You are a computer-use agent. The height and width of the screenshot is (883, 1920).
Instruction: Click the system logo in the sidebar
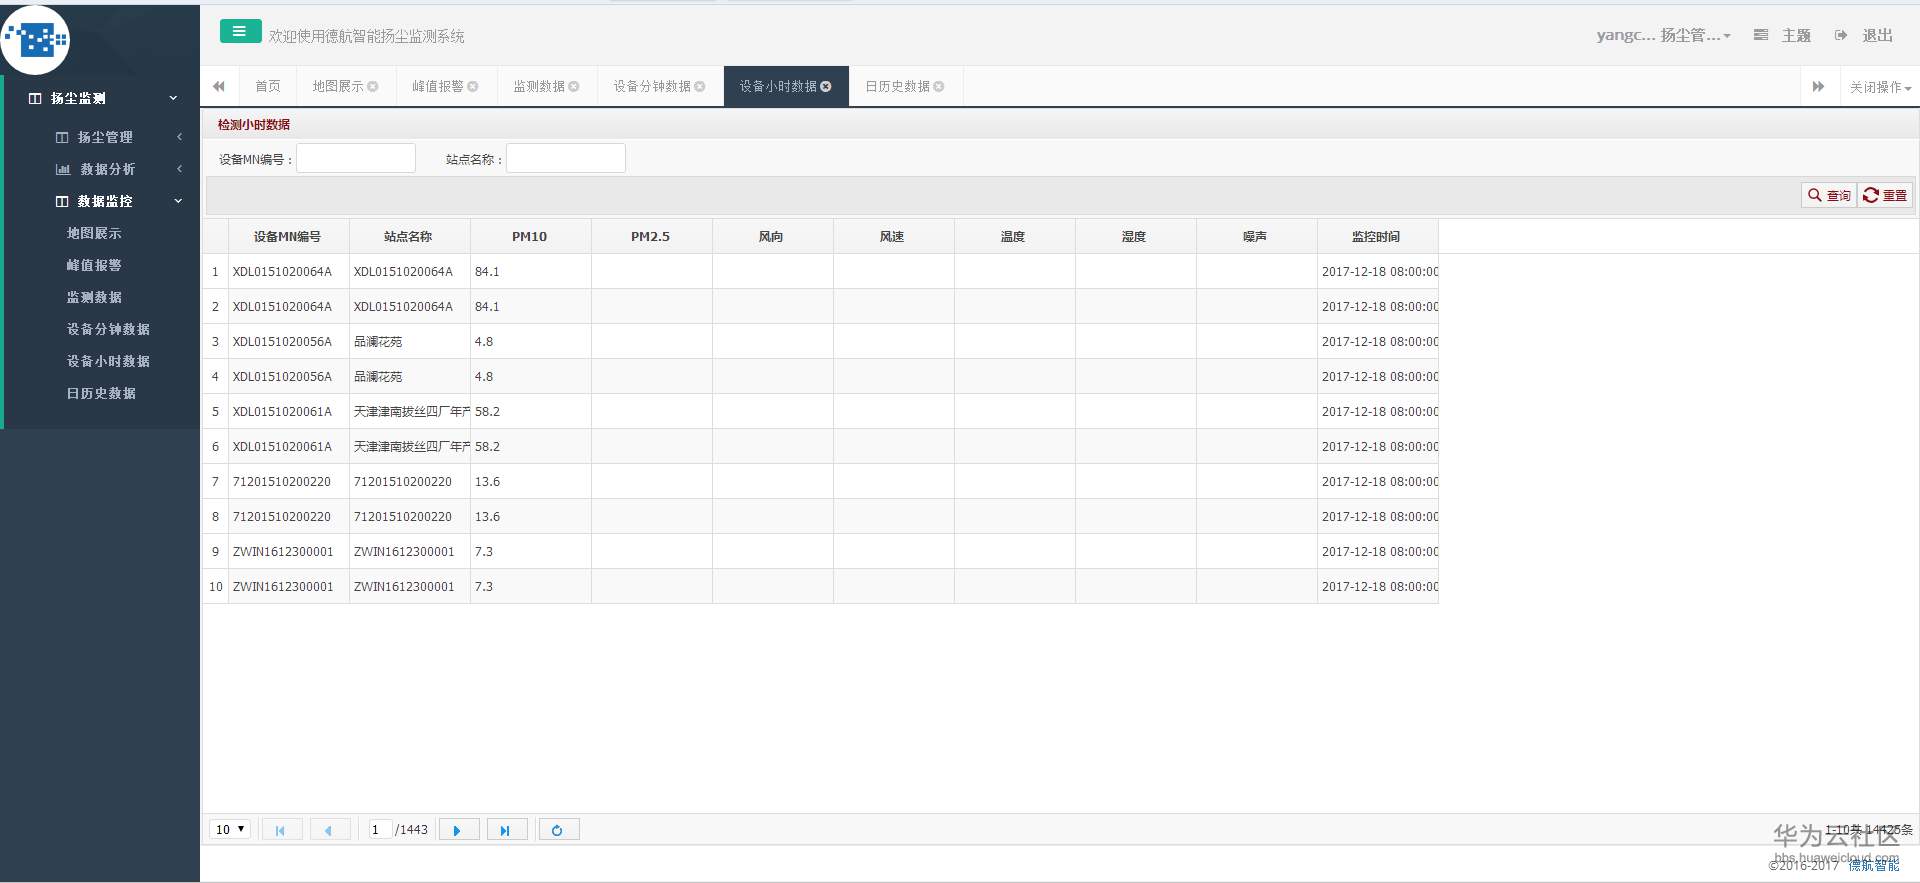tap(36, 40)
